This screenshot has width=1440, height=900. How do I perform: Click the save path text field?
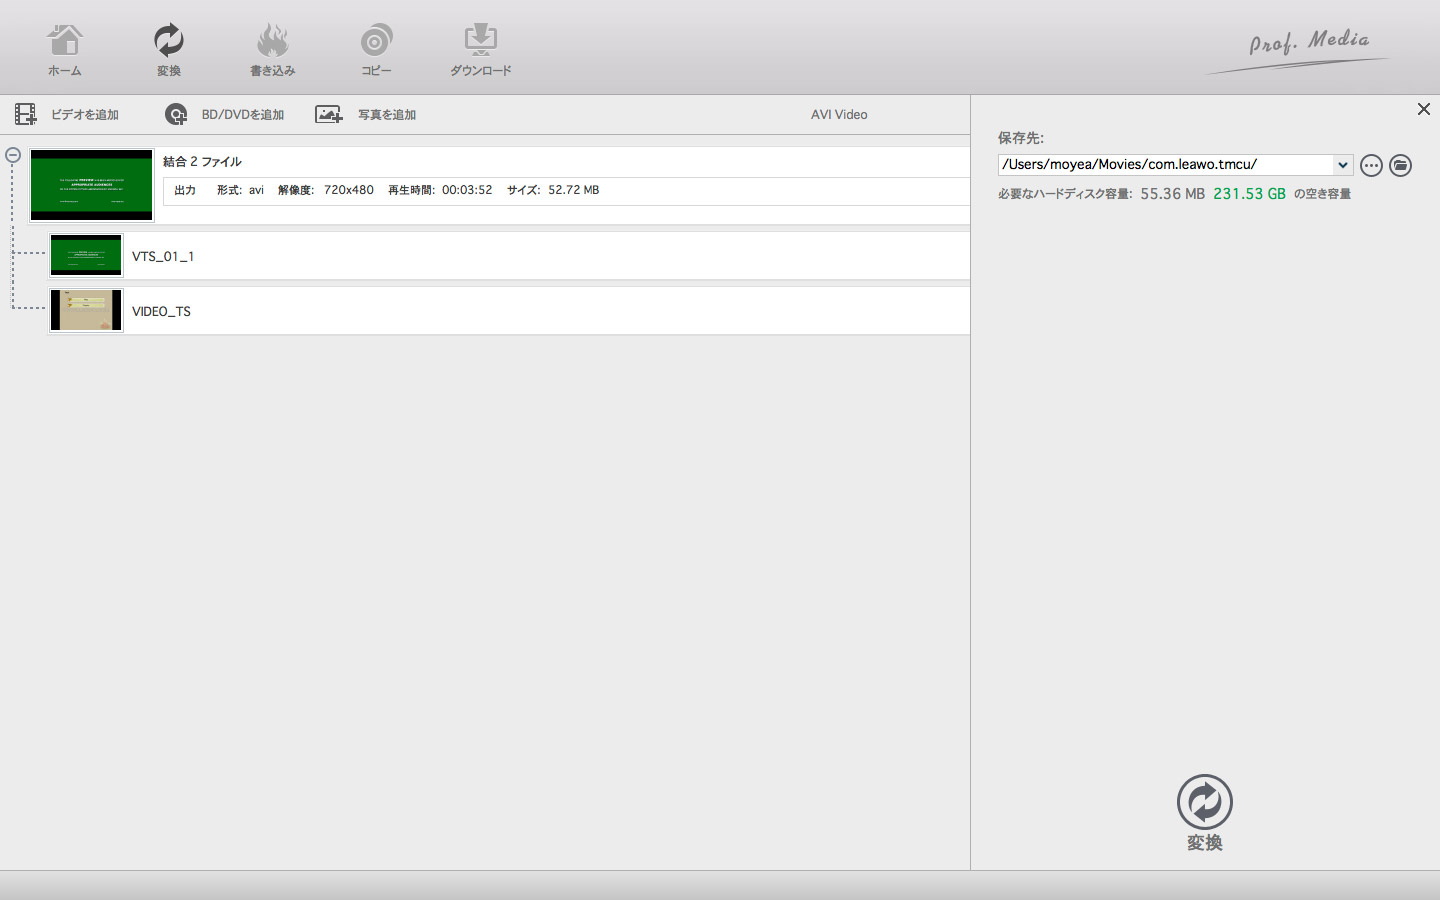pos(1165,165)
